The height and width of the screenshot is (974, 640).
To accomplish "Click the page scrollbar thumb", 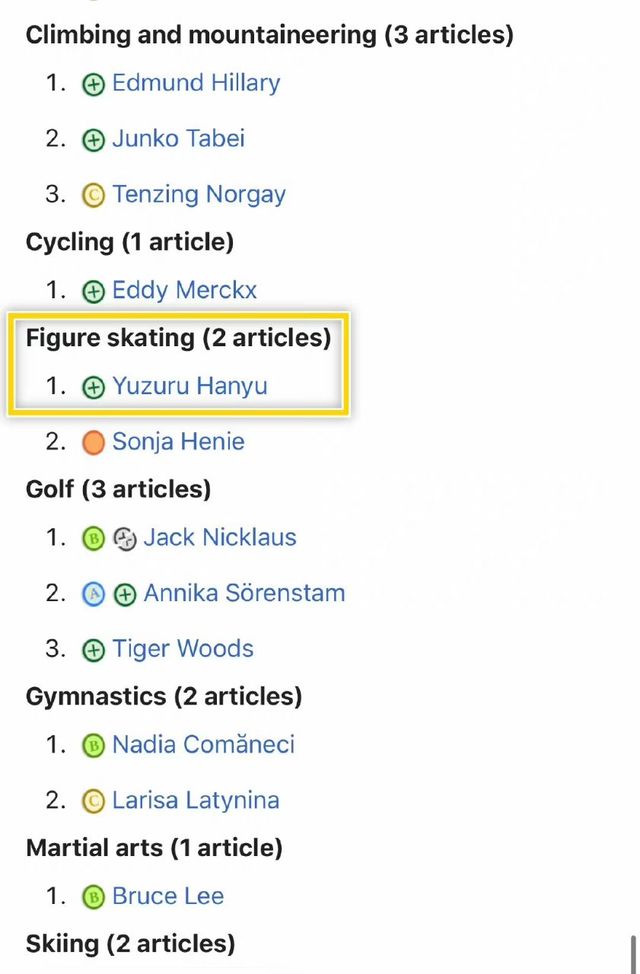I will click(634, 954).
